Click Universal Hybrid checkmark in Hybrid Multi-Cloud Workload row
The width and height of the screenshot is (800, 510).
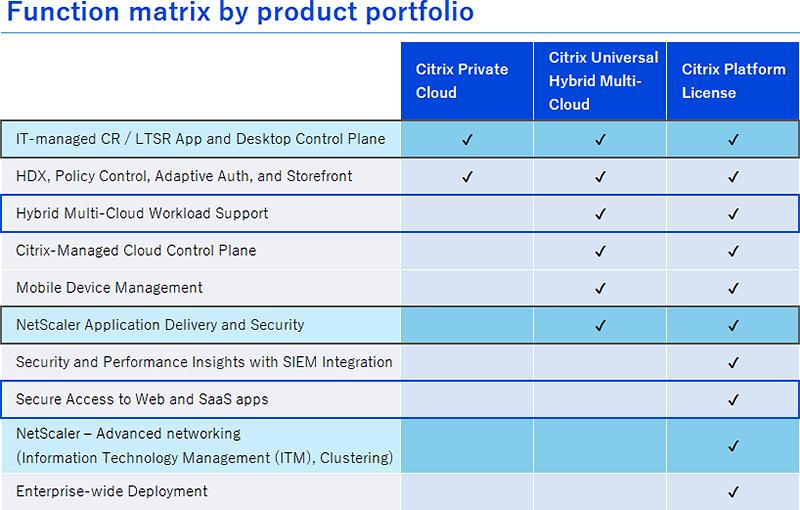tap(601, 214)
